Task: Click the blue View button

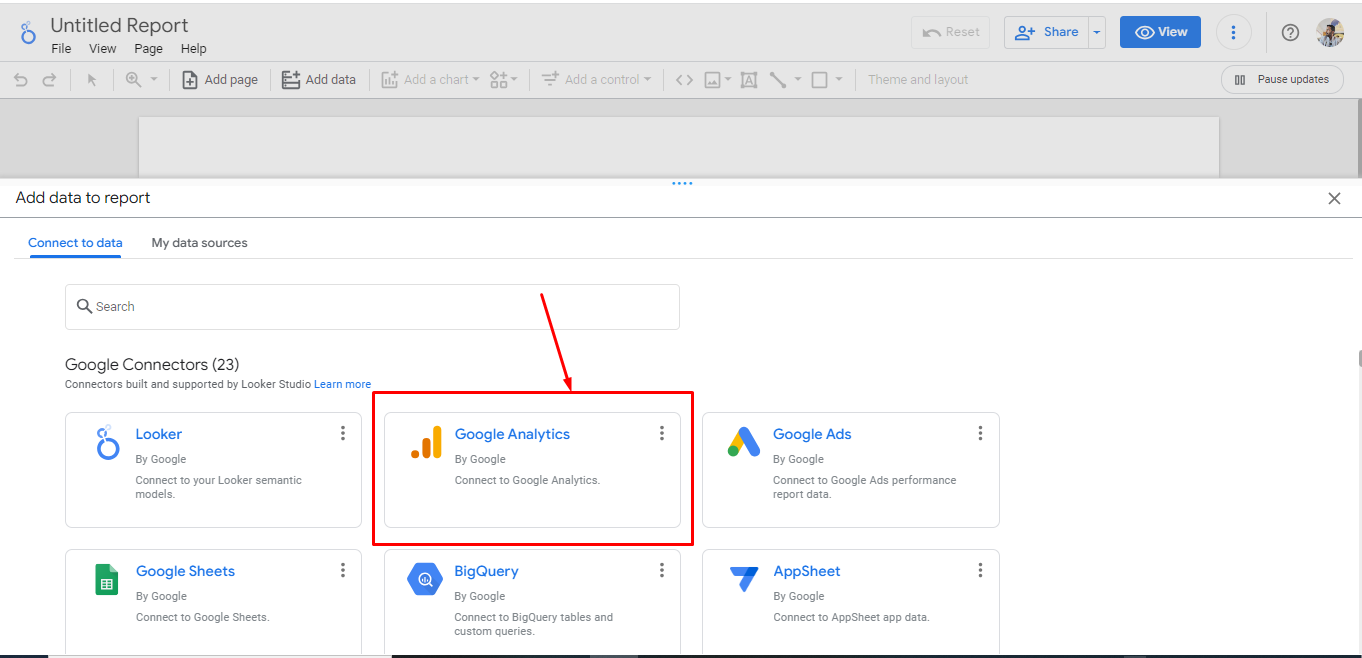Action: click(1160, 32)
